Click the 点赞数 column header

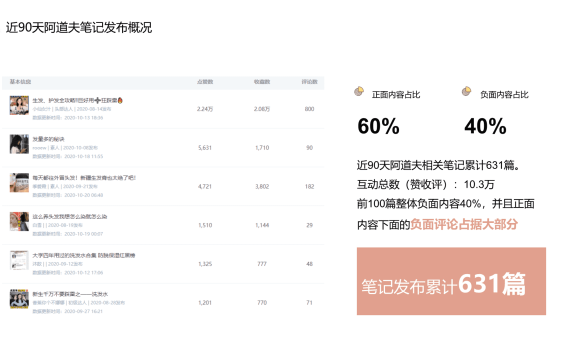pyautogui.click(x=205, y=82)
